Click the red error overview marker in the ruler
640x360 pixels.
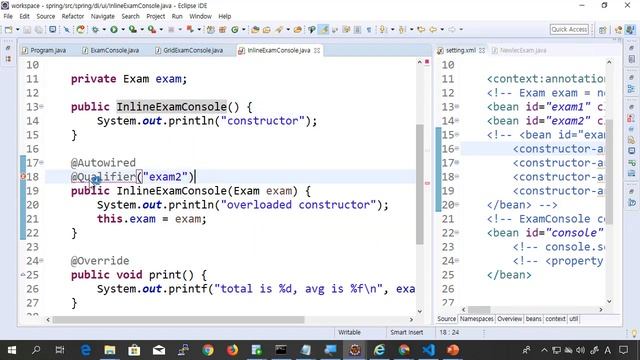coord(427,183)
